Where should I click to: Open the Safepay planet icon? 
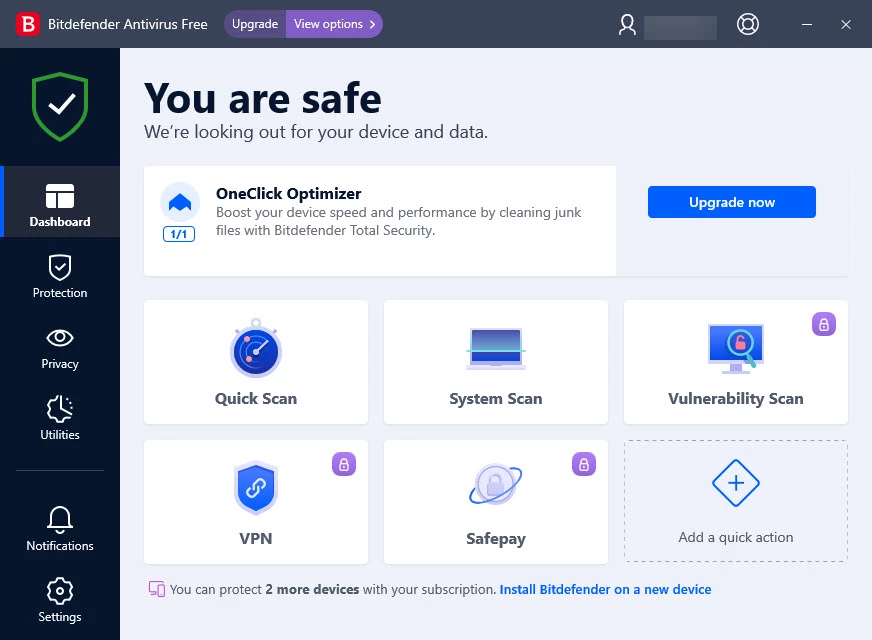tap(496, 486)
